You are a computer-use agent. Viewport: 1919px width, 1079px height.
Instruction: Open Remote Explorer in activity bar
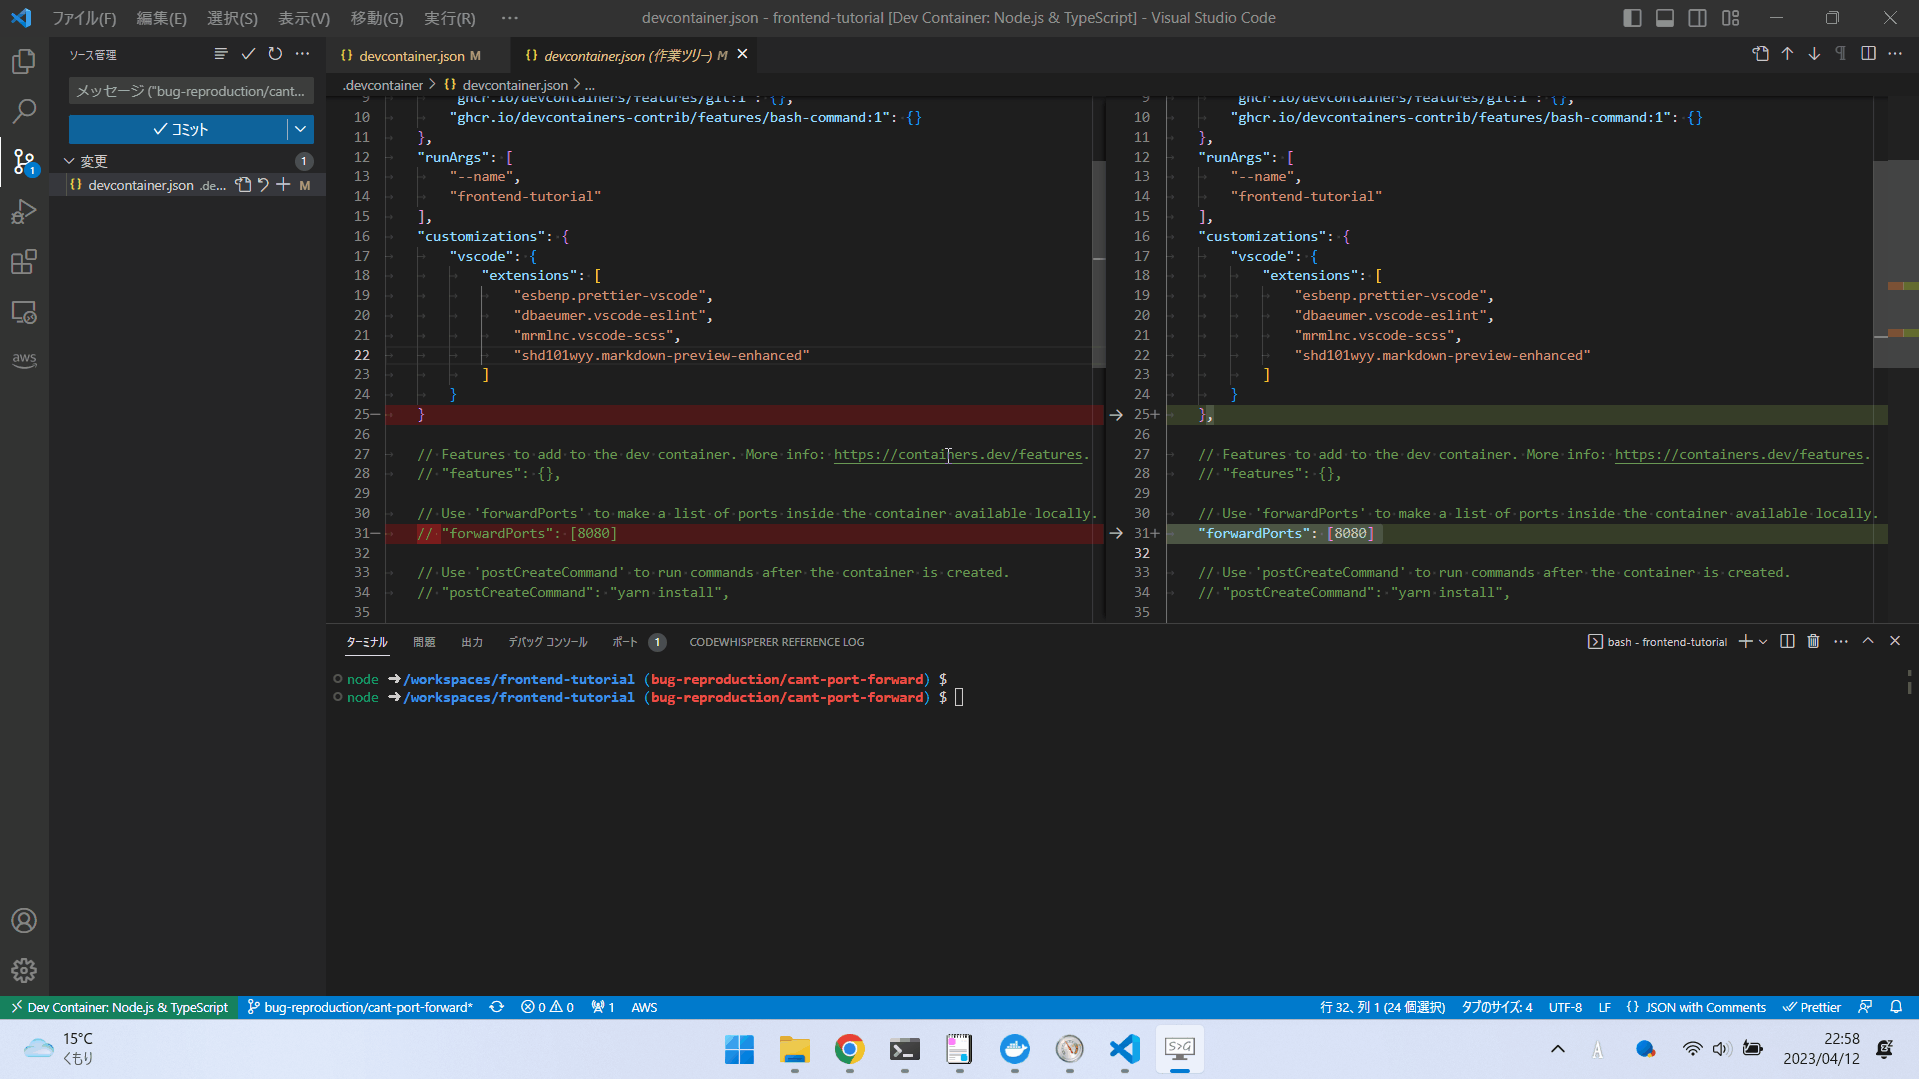pos(24,313)
